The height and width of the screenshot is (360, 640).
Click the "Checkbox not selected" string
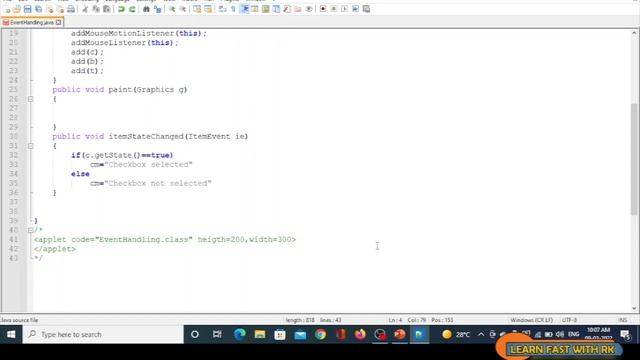(158, 183)
